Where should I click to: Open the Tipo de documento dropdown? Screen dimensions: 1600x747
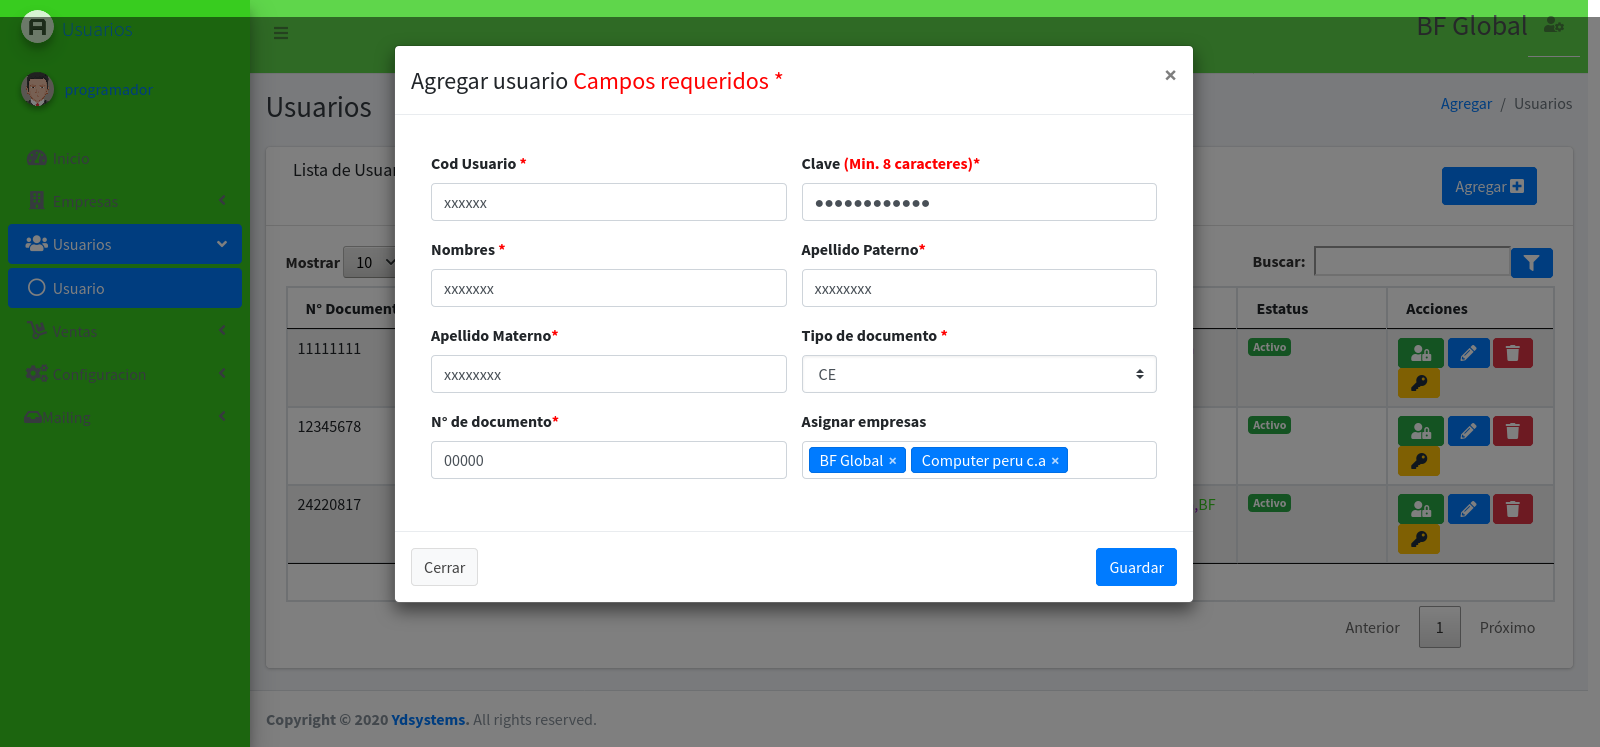coord(978,374)
